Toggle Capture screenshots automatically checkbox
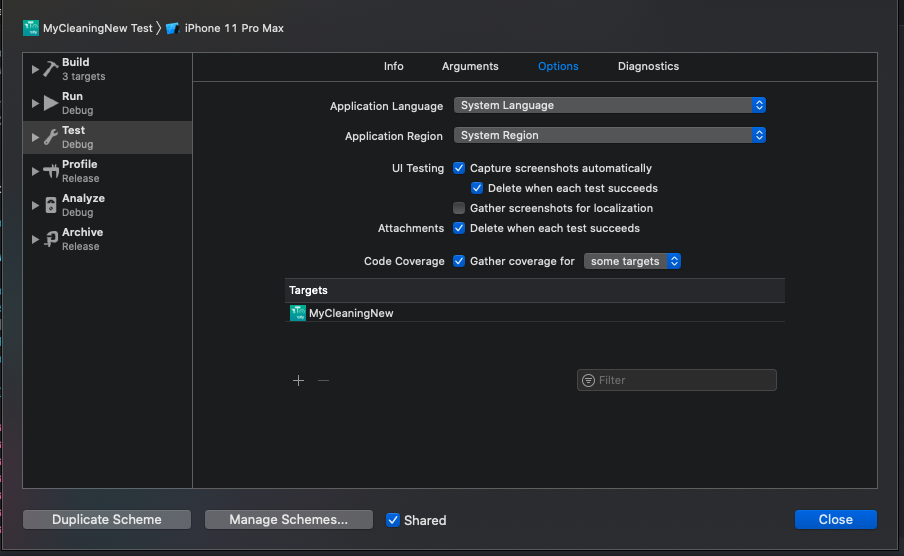The image size is (904, 556). pyautogui.click(x=459, y=168)
